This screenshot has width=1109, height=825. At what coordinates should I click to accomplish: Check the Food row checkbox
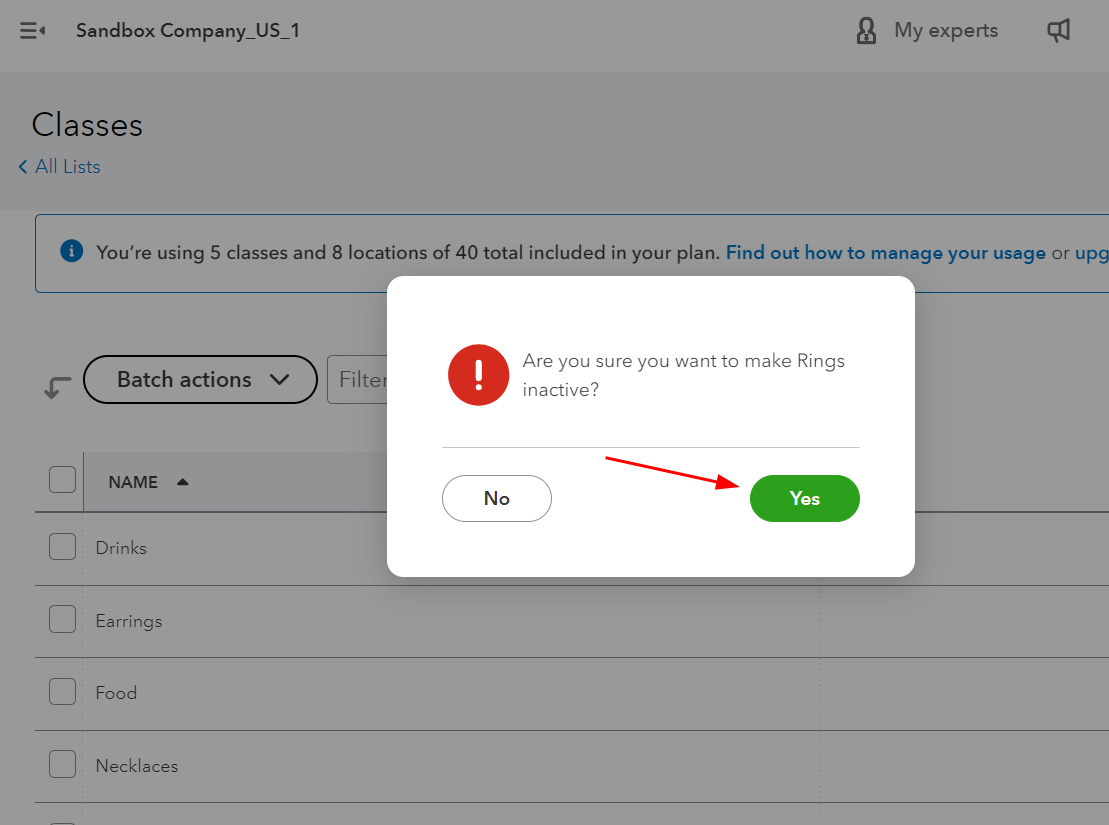click(61, 691)
